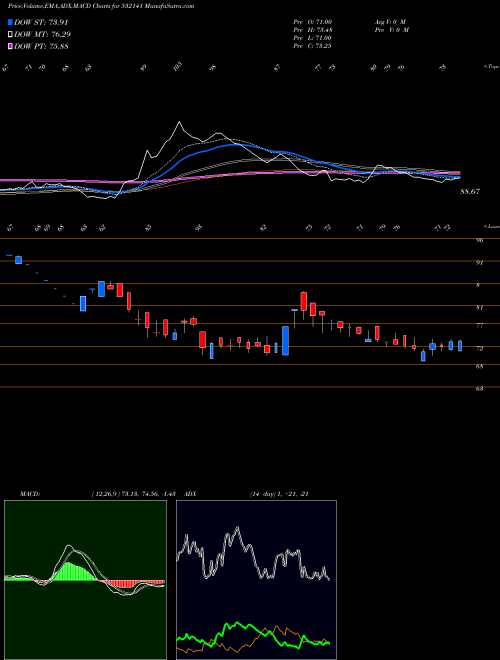This screenshot has height=660, width=500.
Task: Click the 96 price axis label
Action: pos(480,241)
